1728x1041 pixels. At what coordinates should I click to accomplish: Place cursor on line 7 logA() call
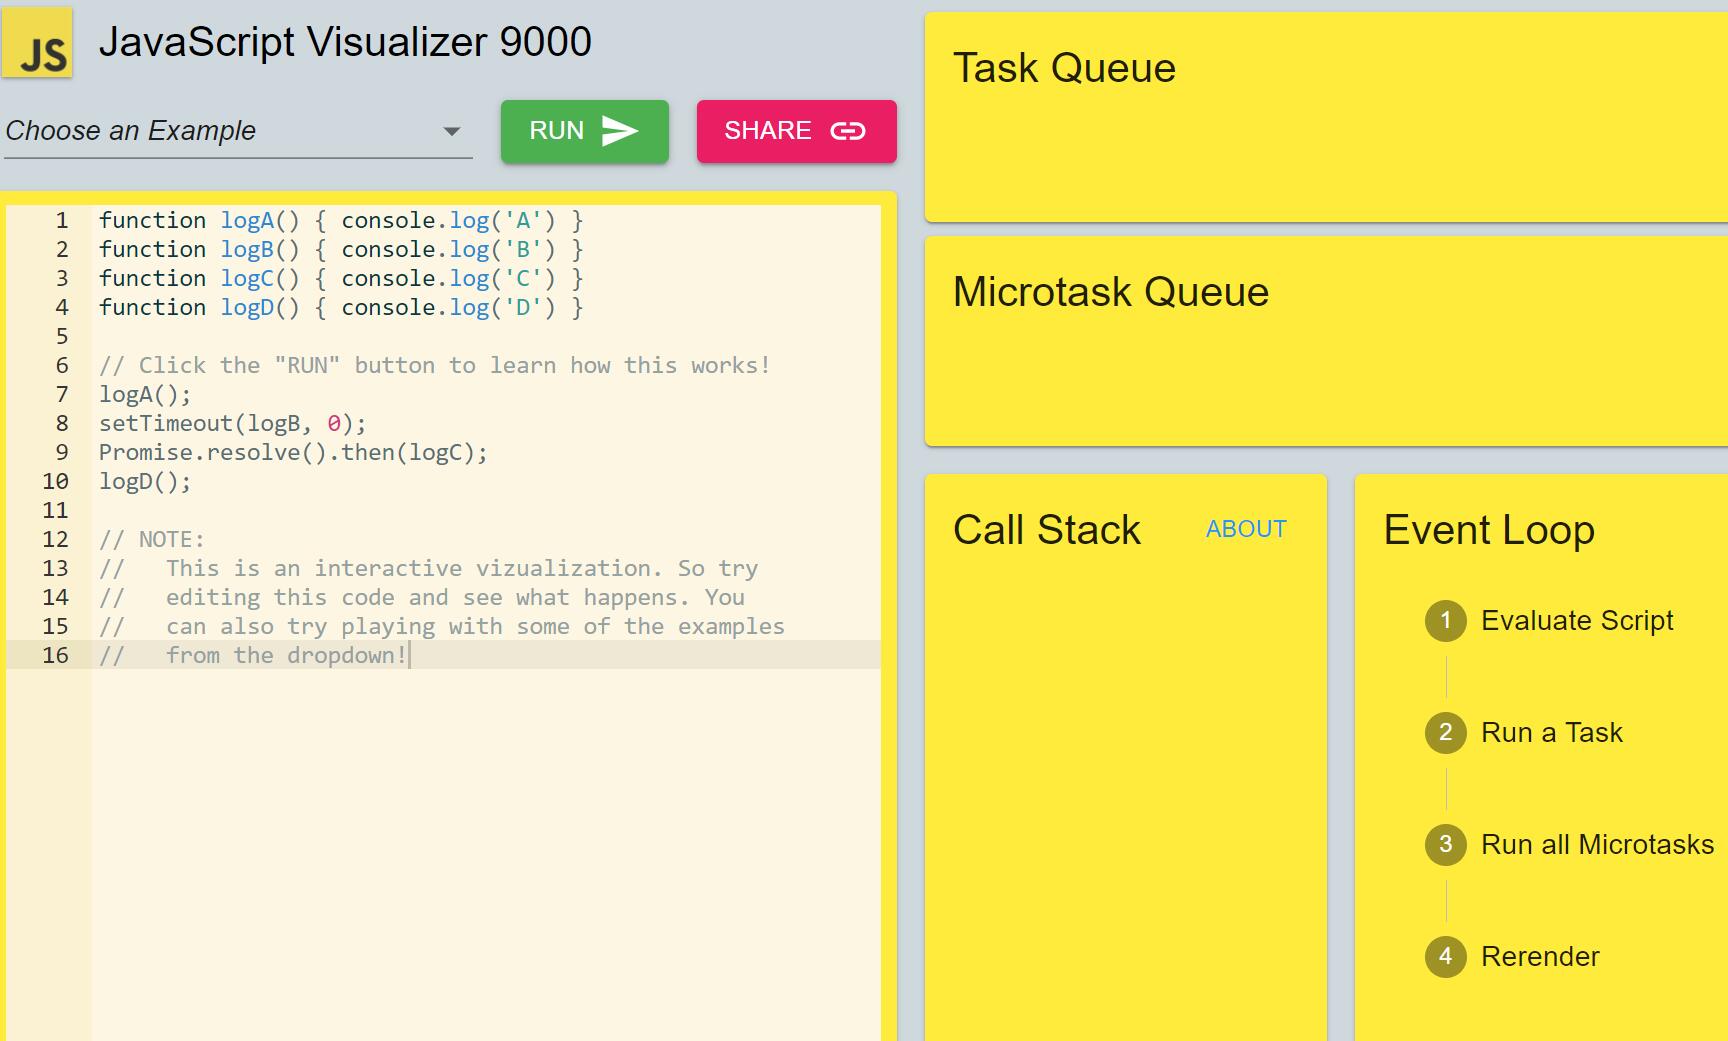(x=144, y=395)
